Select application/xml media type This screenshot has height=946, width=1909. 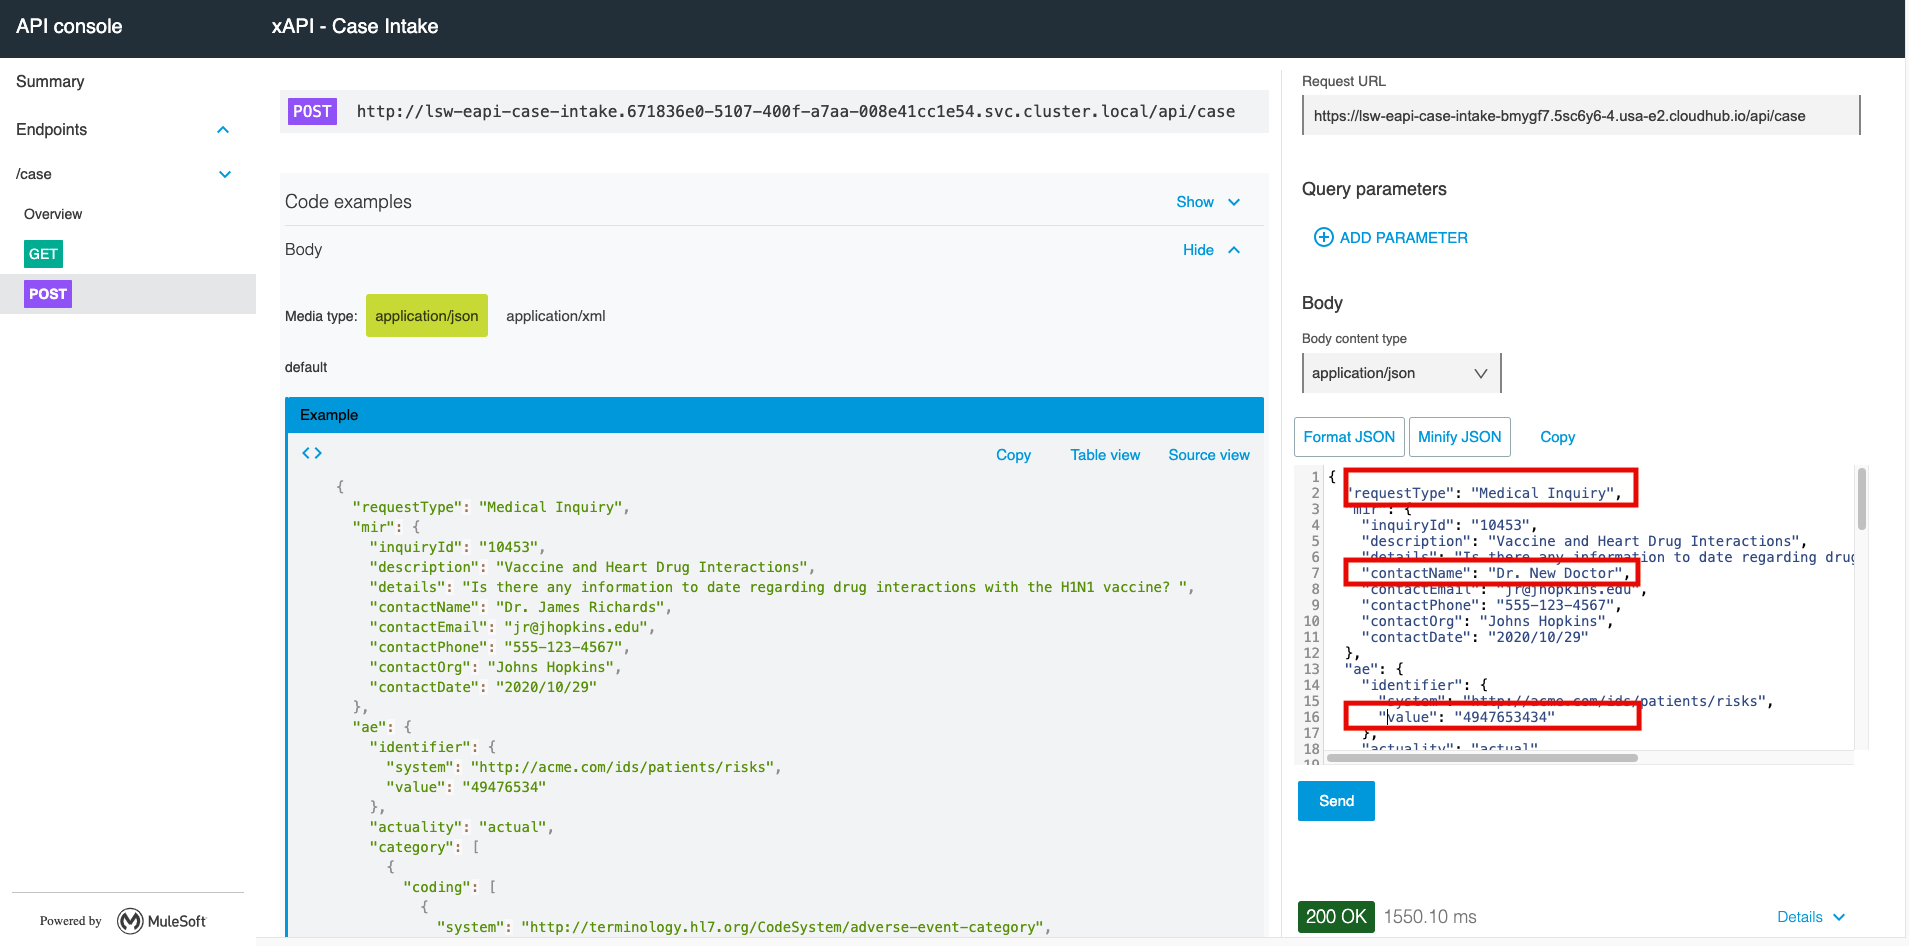(x=555, y=316)
